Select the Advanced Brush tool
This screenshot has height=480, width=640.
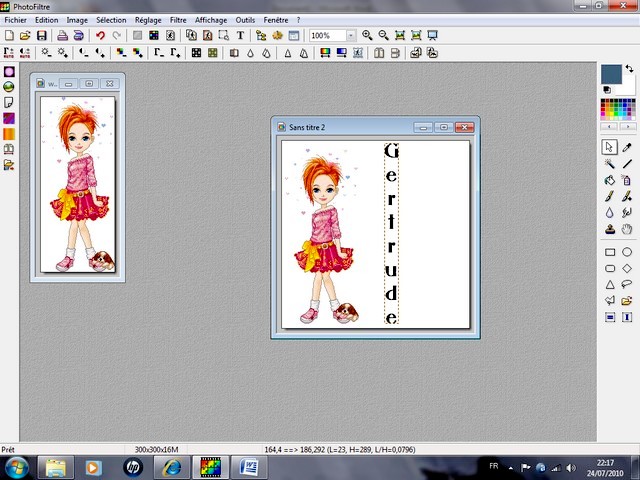627,196
